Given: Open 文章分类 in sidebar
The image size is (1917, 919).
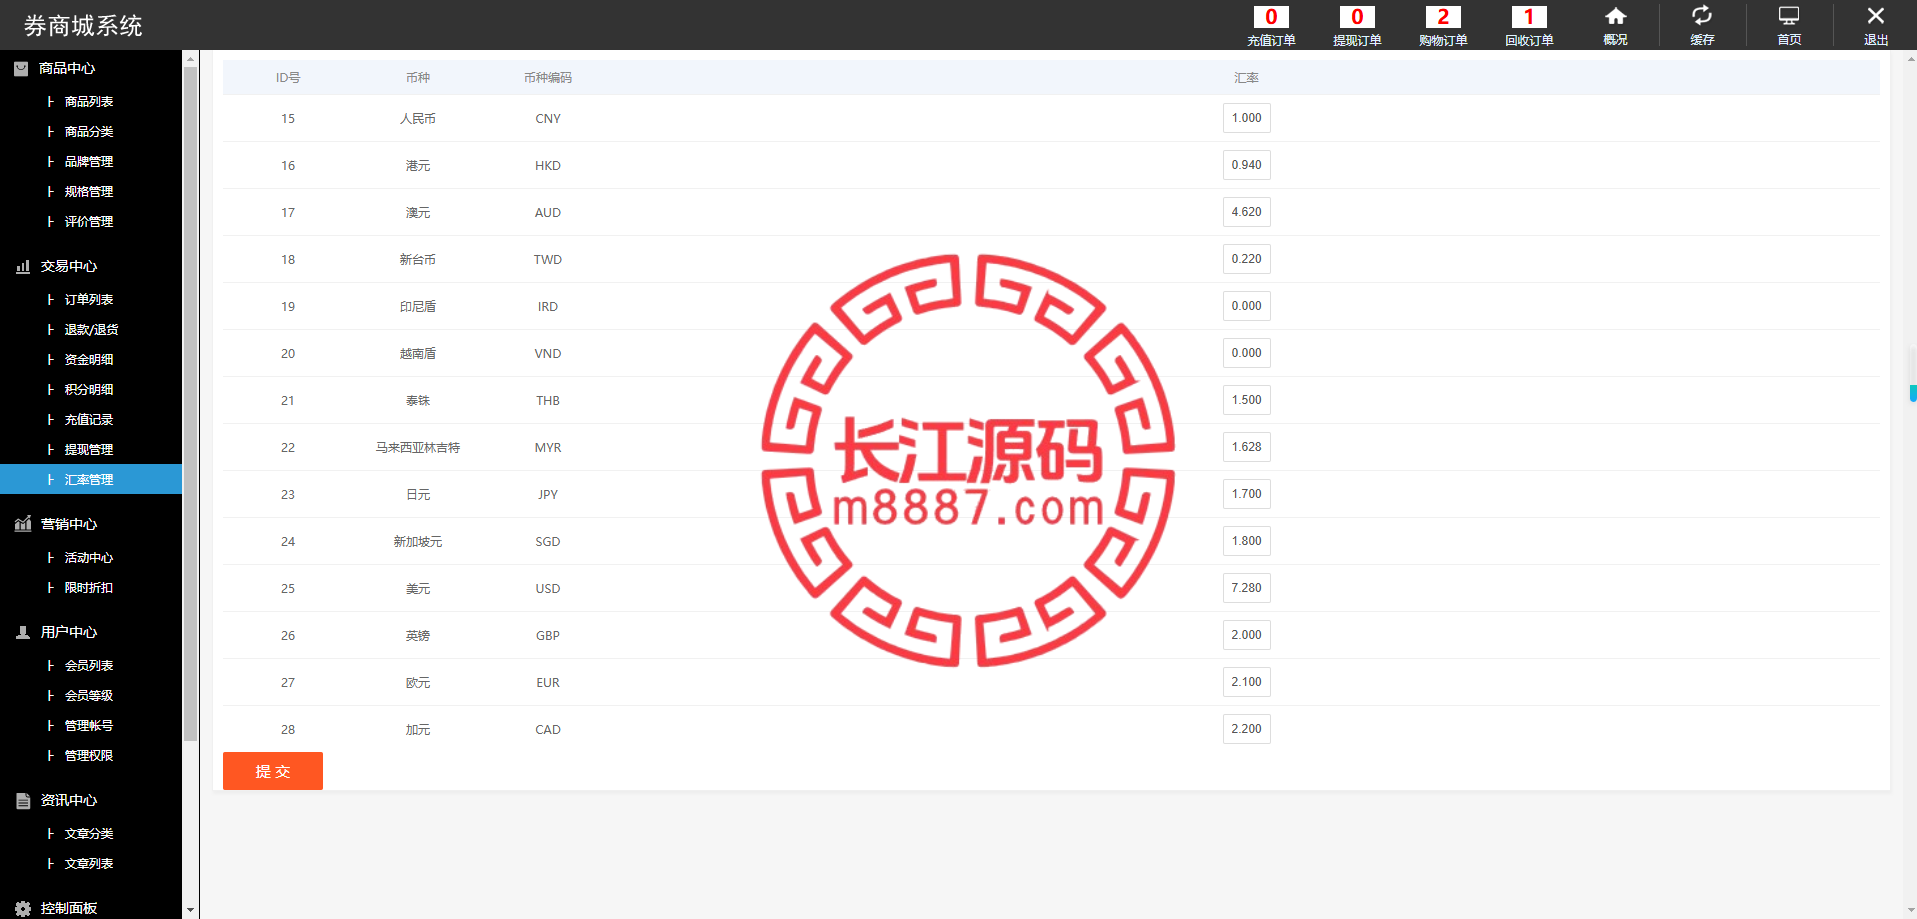Looking at the screenshot, I should 89,834.
